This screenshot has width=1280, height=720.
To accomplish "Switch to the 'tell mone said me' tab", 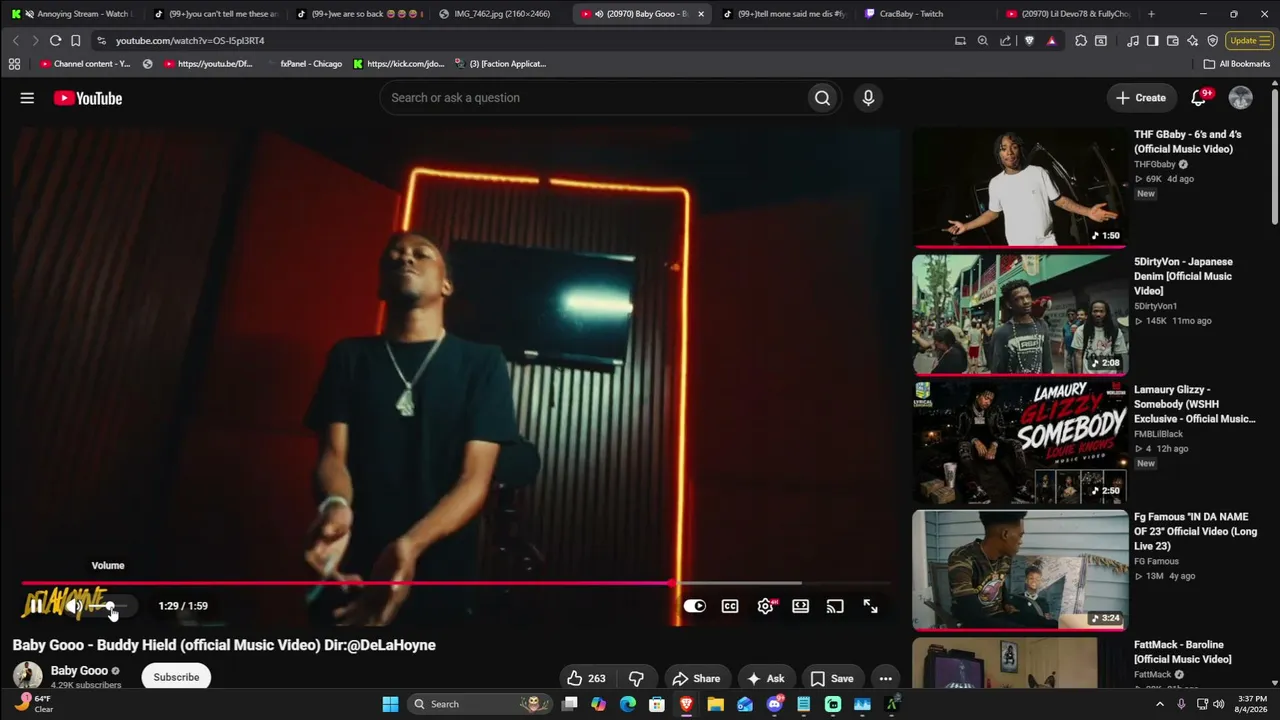I will click(x=784, y=14).
